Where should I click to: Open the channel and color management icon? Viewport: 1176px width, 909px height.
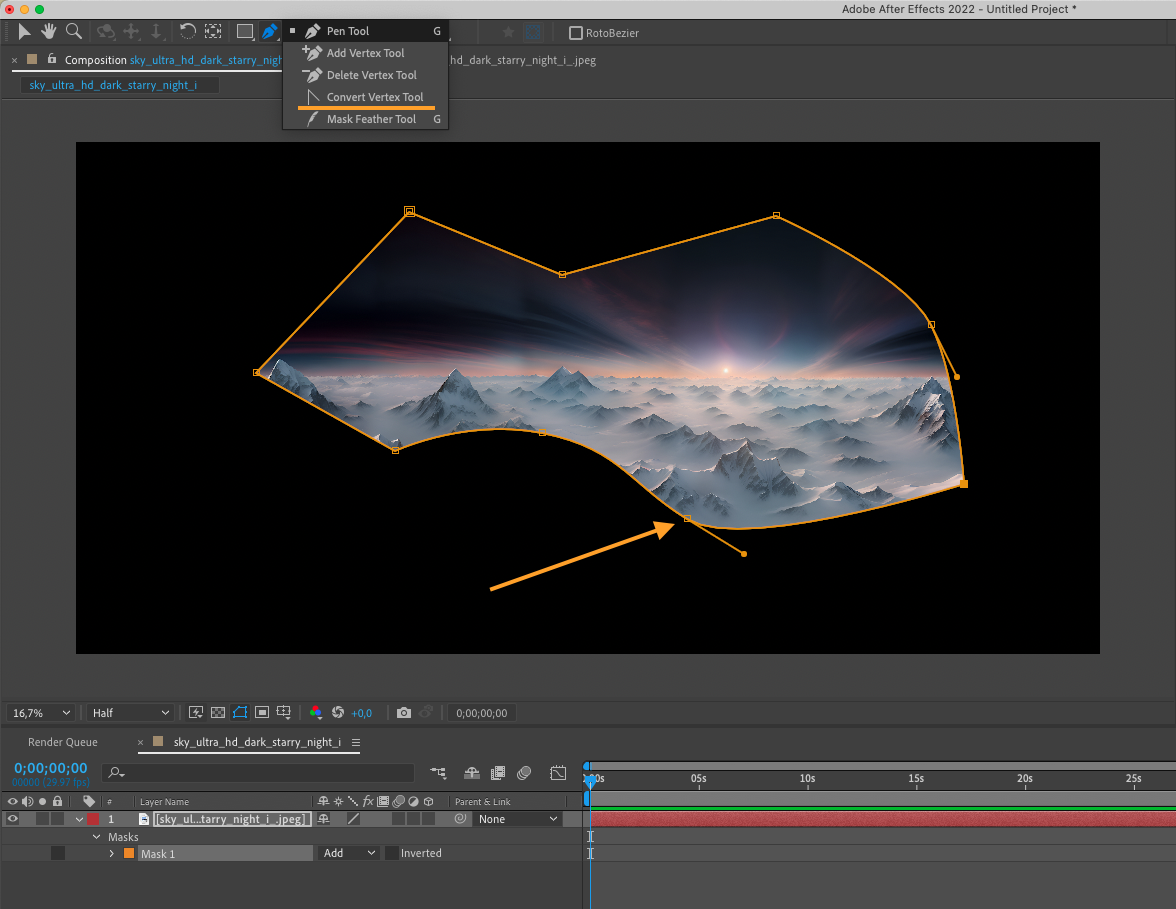coord(316,712)
